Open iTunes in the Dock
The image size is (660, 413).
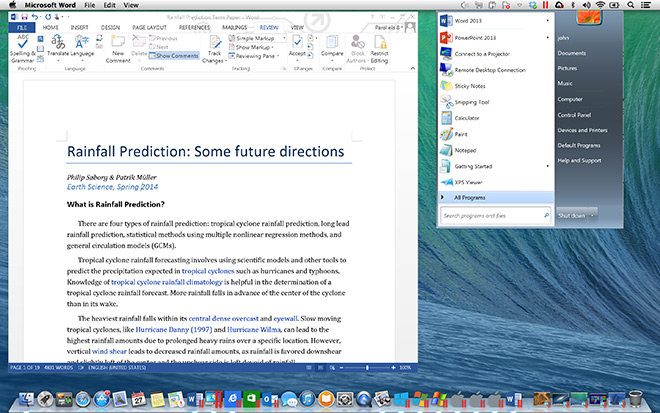pyautogui.click(x=307, y=399)
